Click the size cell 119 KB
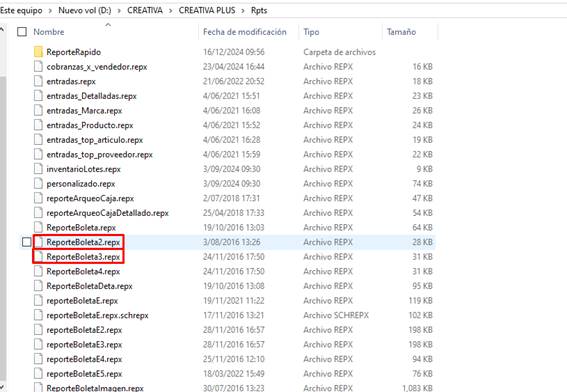This screenshot has width=567, height=392. coord(421,301)
